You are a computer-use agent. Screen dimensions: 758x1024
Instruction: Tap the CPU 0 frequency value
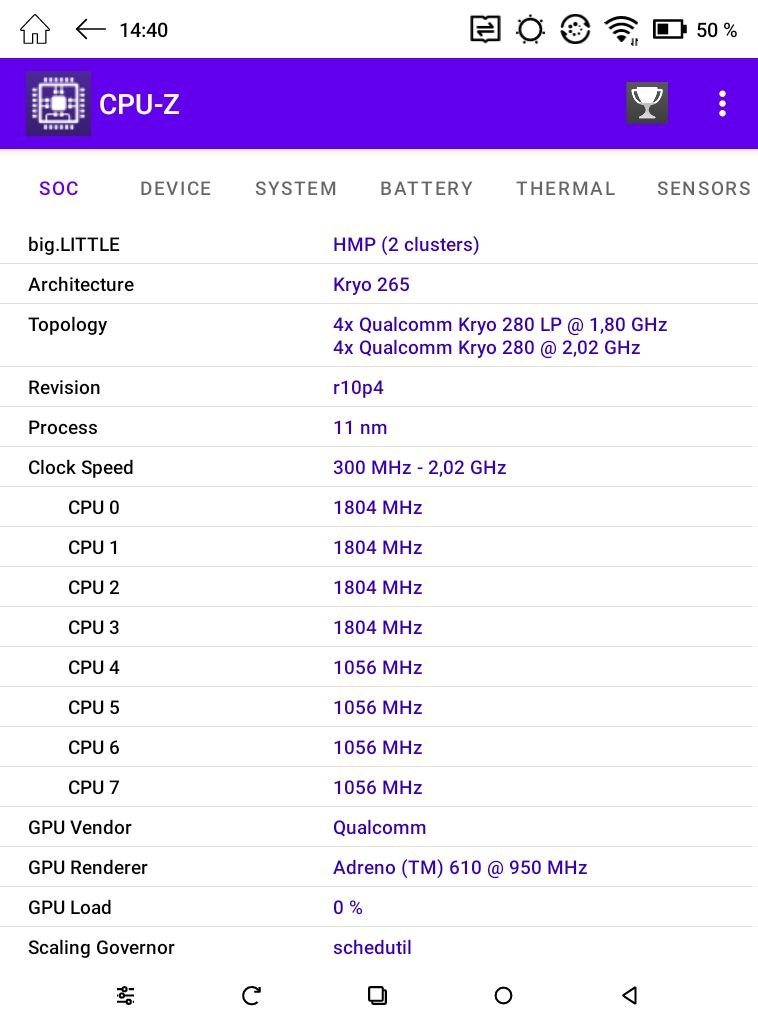tap(378, 507)
